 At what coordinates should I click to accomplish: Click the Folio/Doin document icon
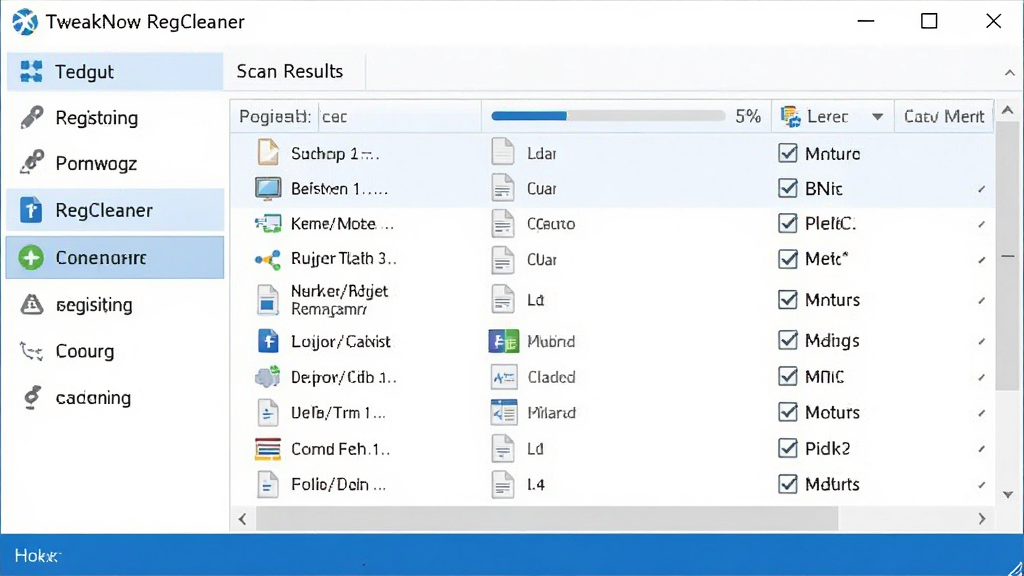pos(268,485)
